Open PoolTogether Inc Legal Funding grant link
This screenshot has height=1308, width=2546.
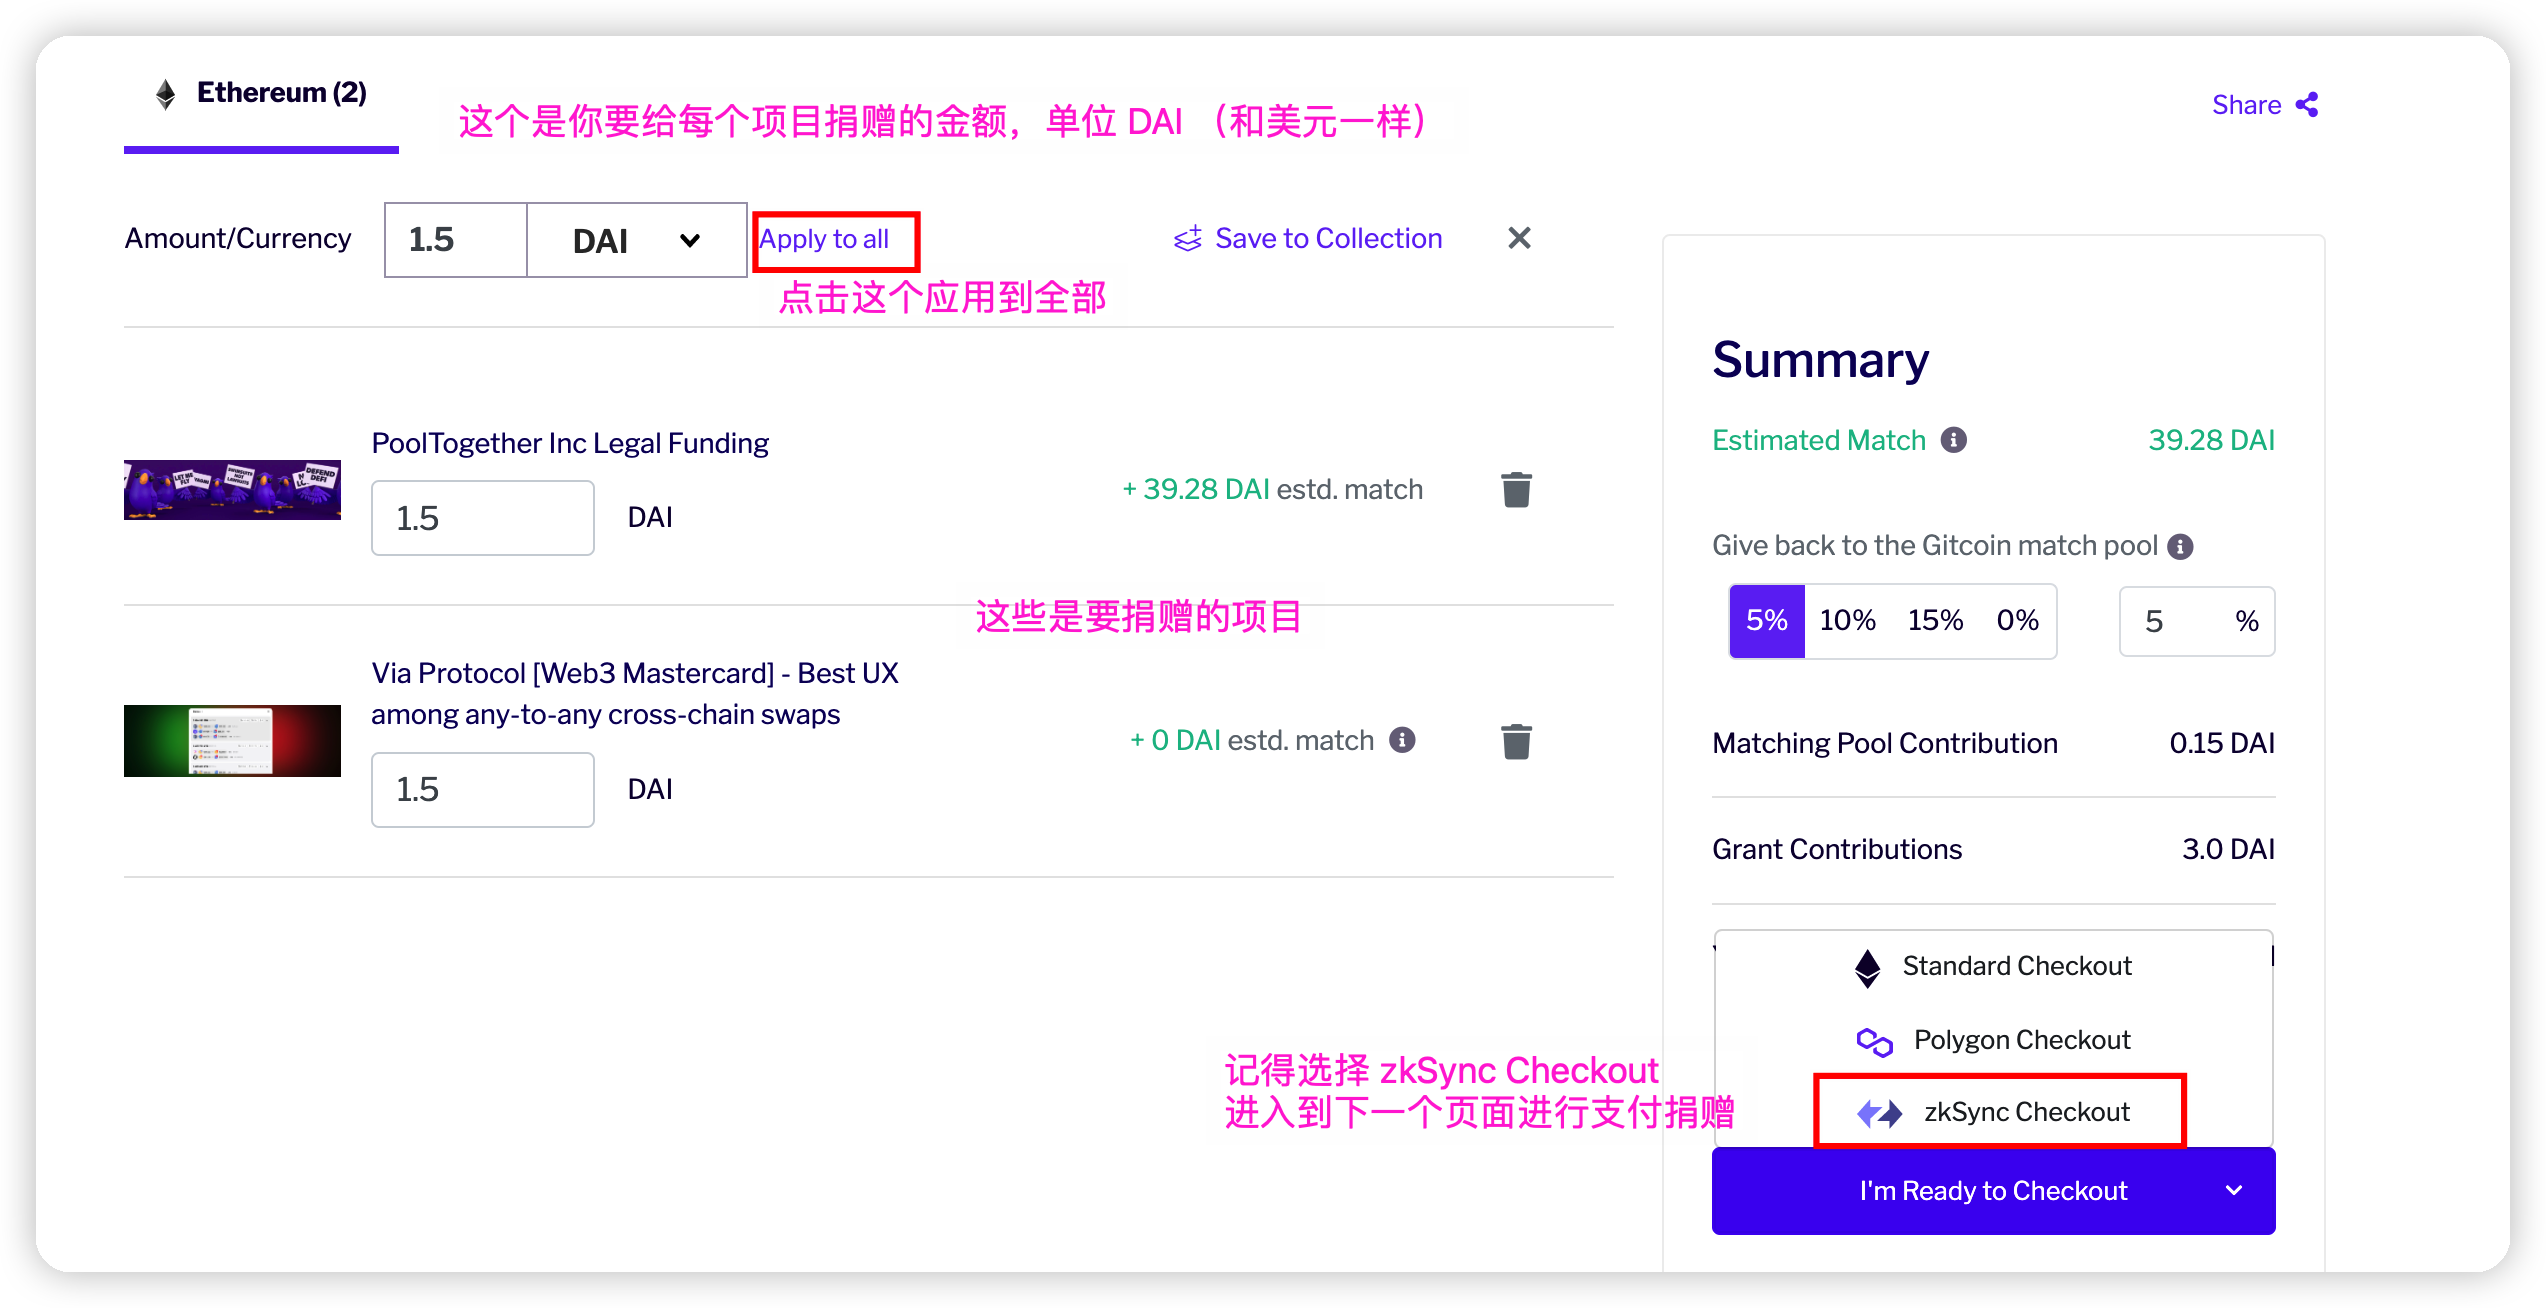[570, 443]
